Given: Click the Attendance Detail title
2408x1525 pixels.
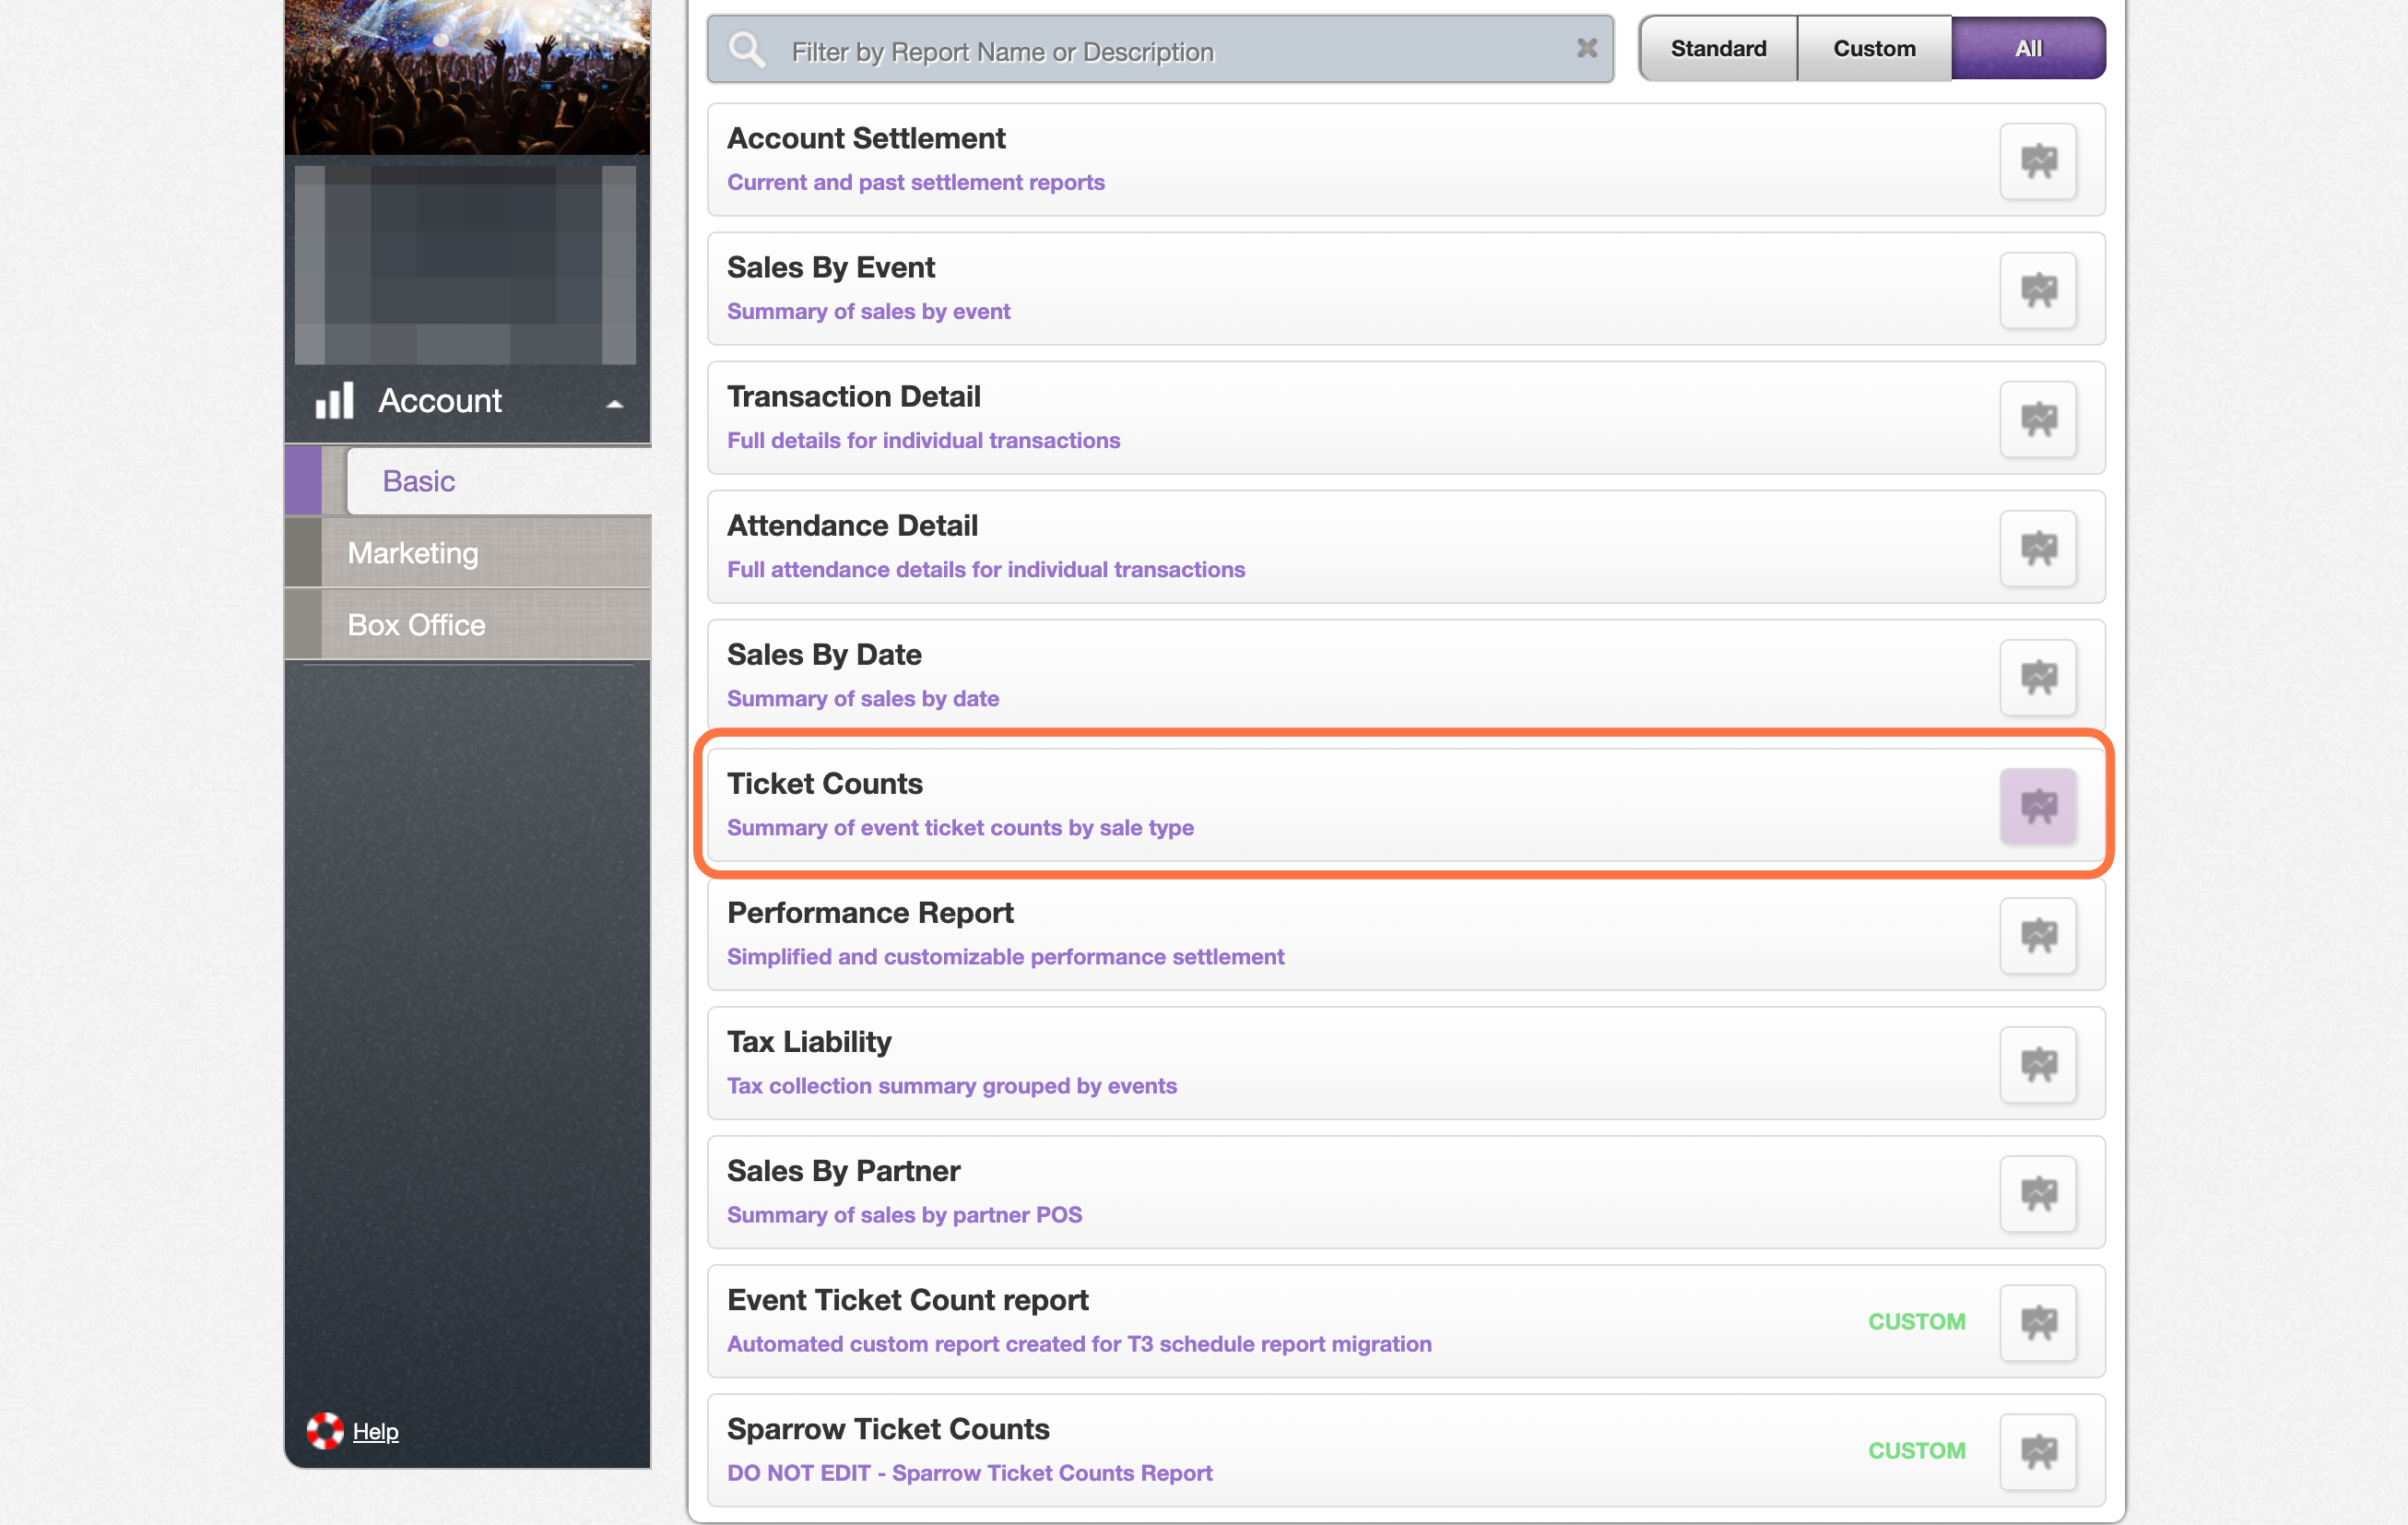Looking at the screenshot, I should [x=852, y=525].
